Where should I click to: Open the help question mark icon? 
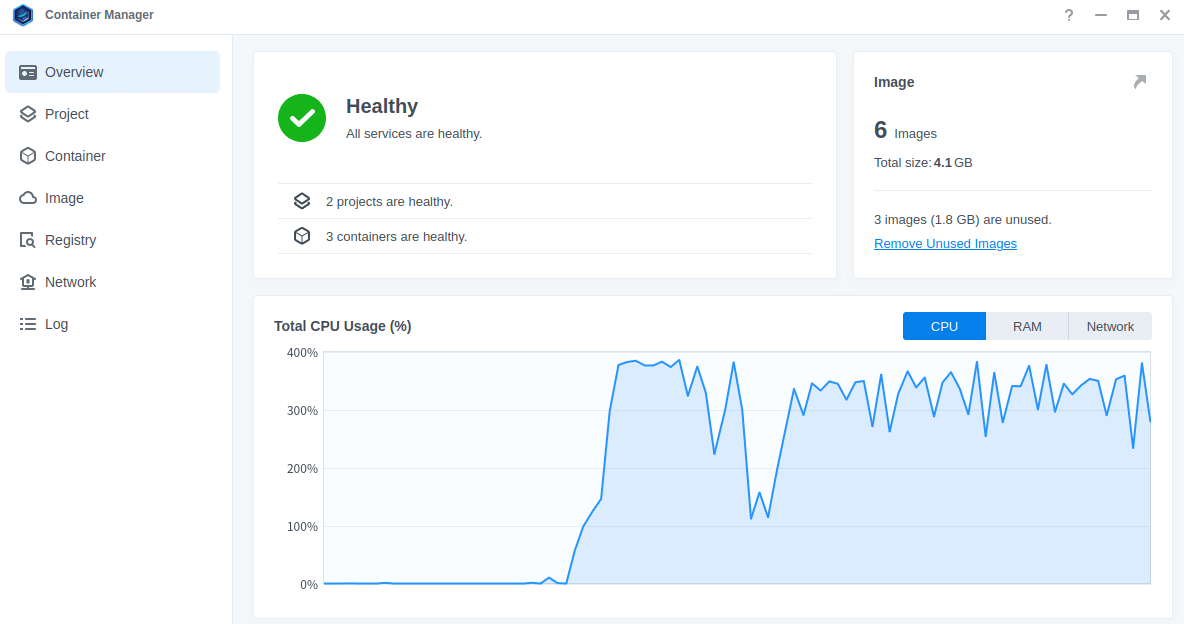coord(1068,15)
